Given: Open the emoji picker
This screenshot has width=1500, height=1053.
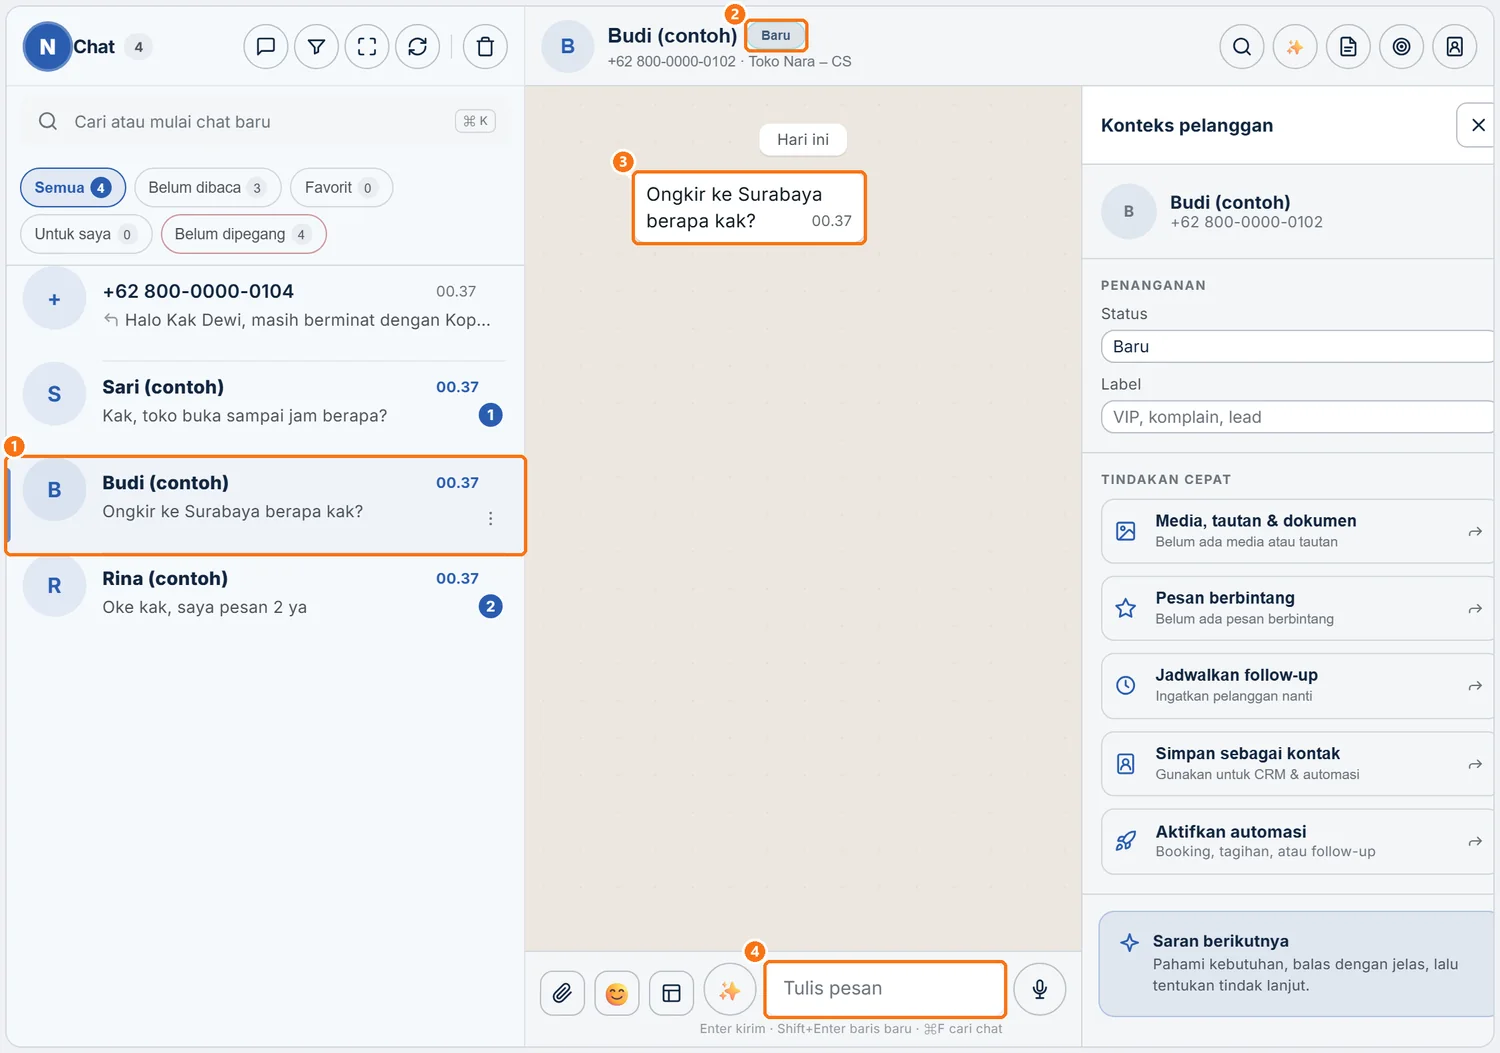Looking at the screenshot, I should click(617, 992).
